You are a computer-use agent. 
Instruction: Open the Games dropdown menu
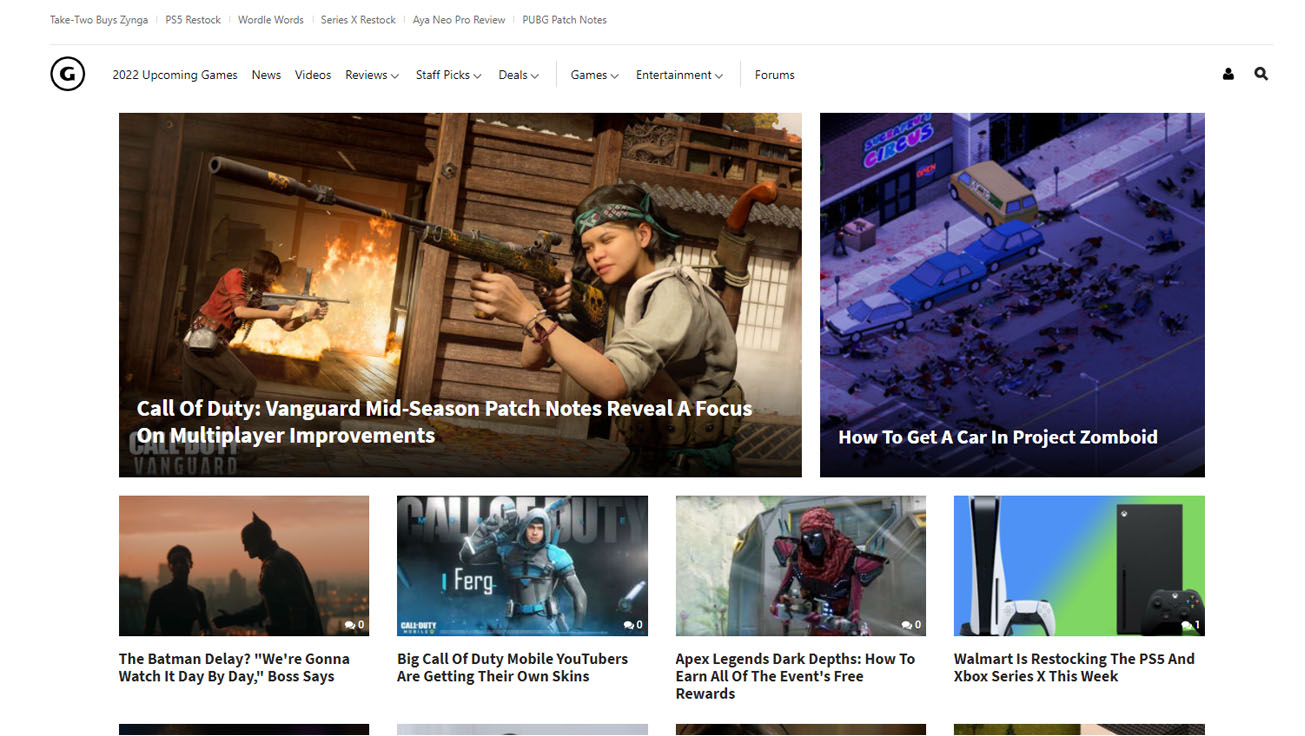pyautogui.click(x=594, y=75)
